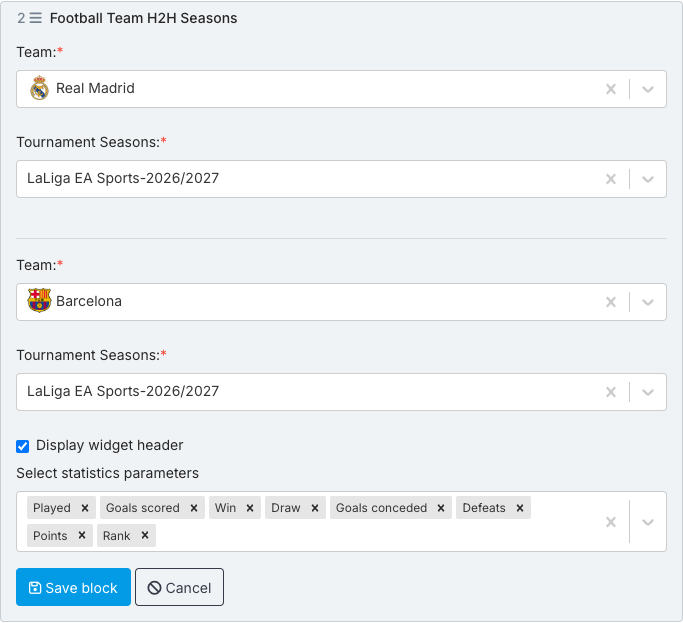This screenshot has height=623, width=683.
Task: Click the Barcelona team input field
Action: tap(342, 302)
